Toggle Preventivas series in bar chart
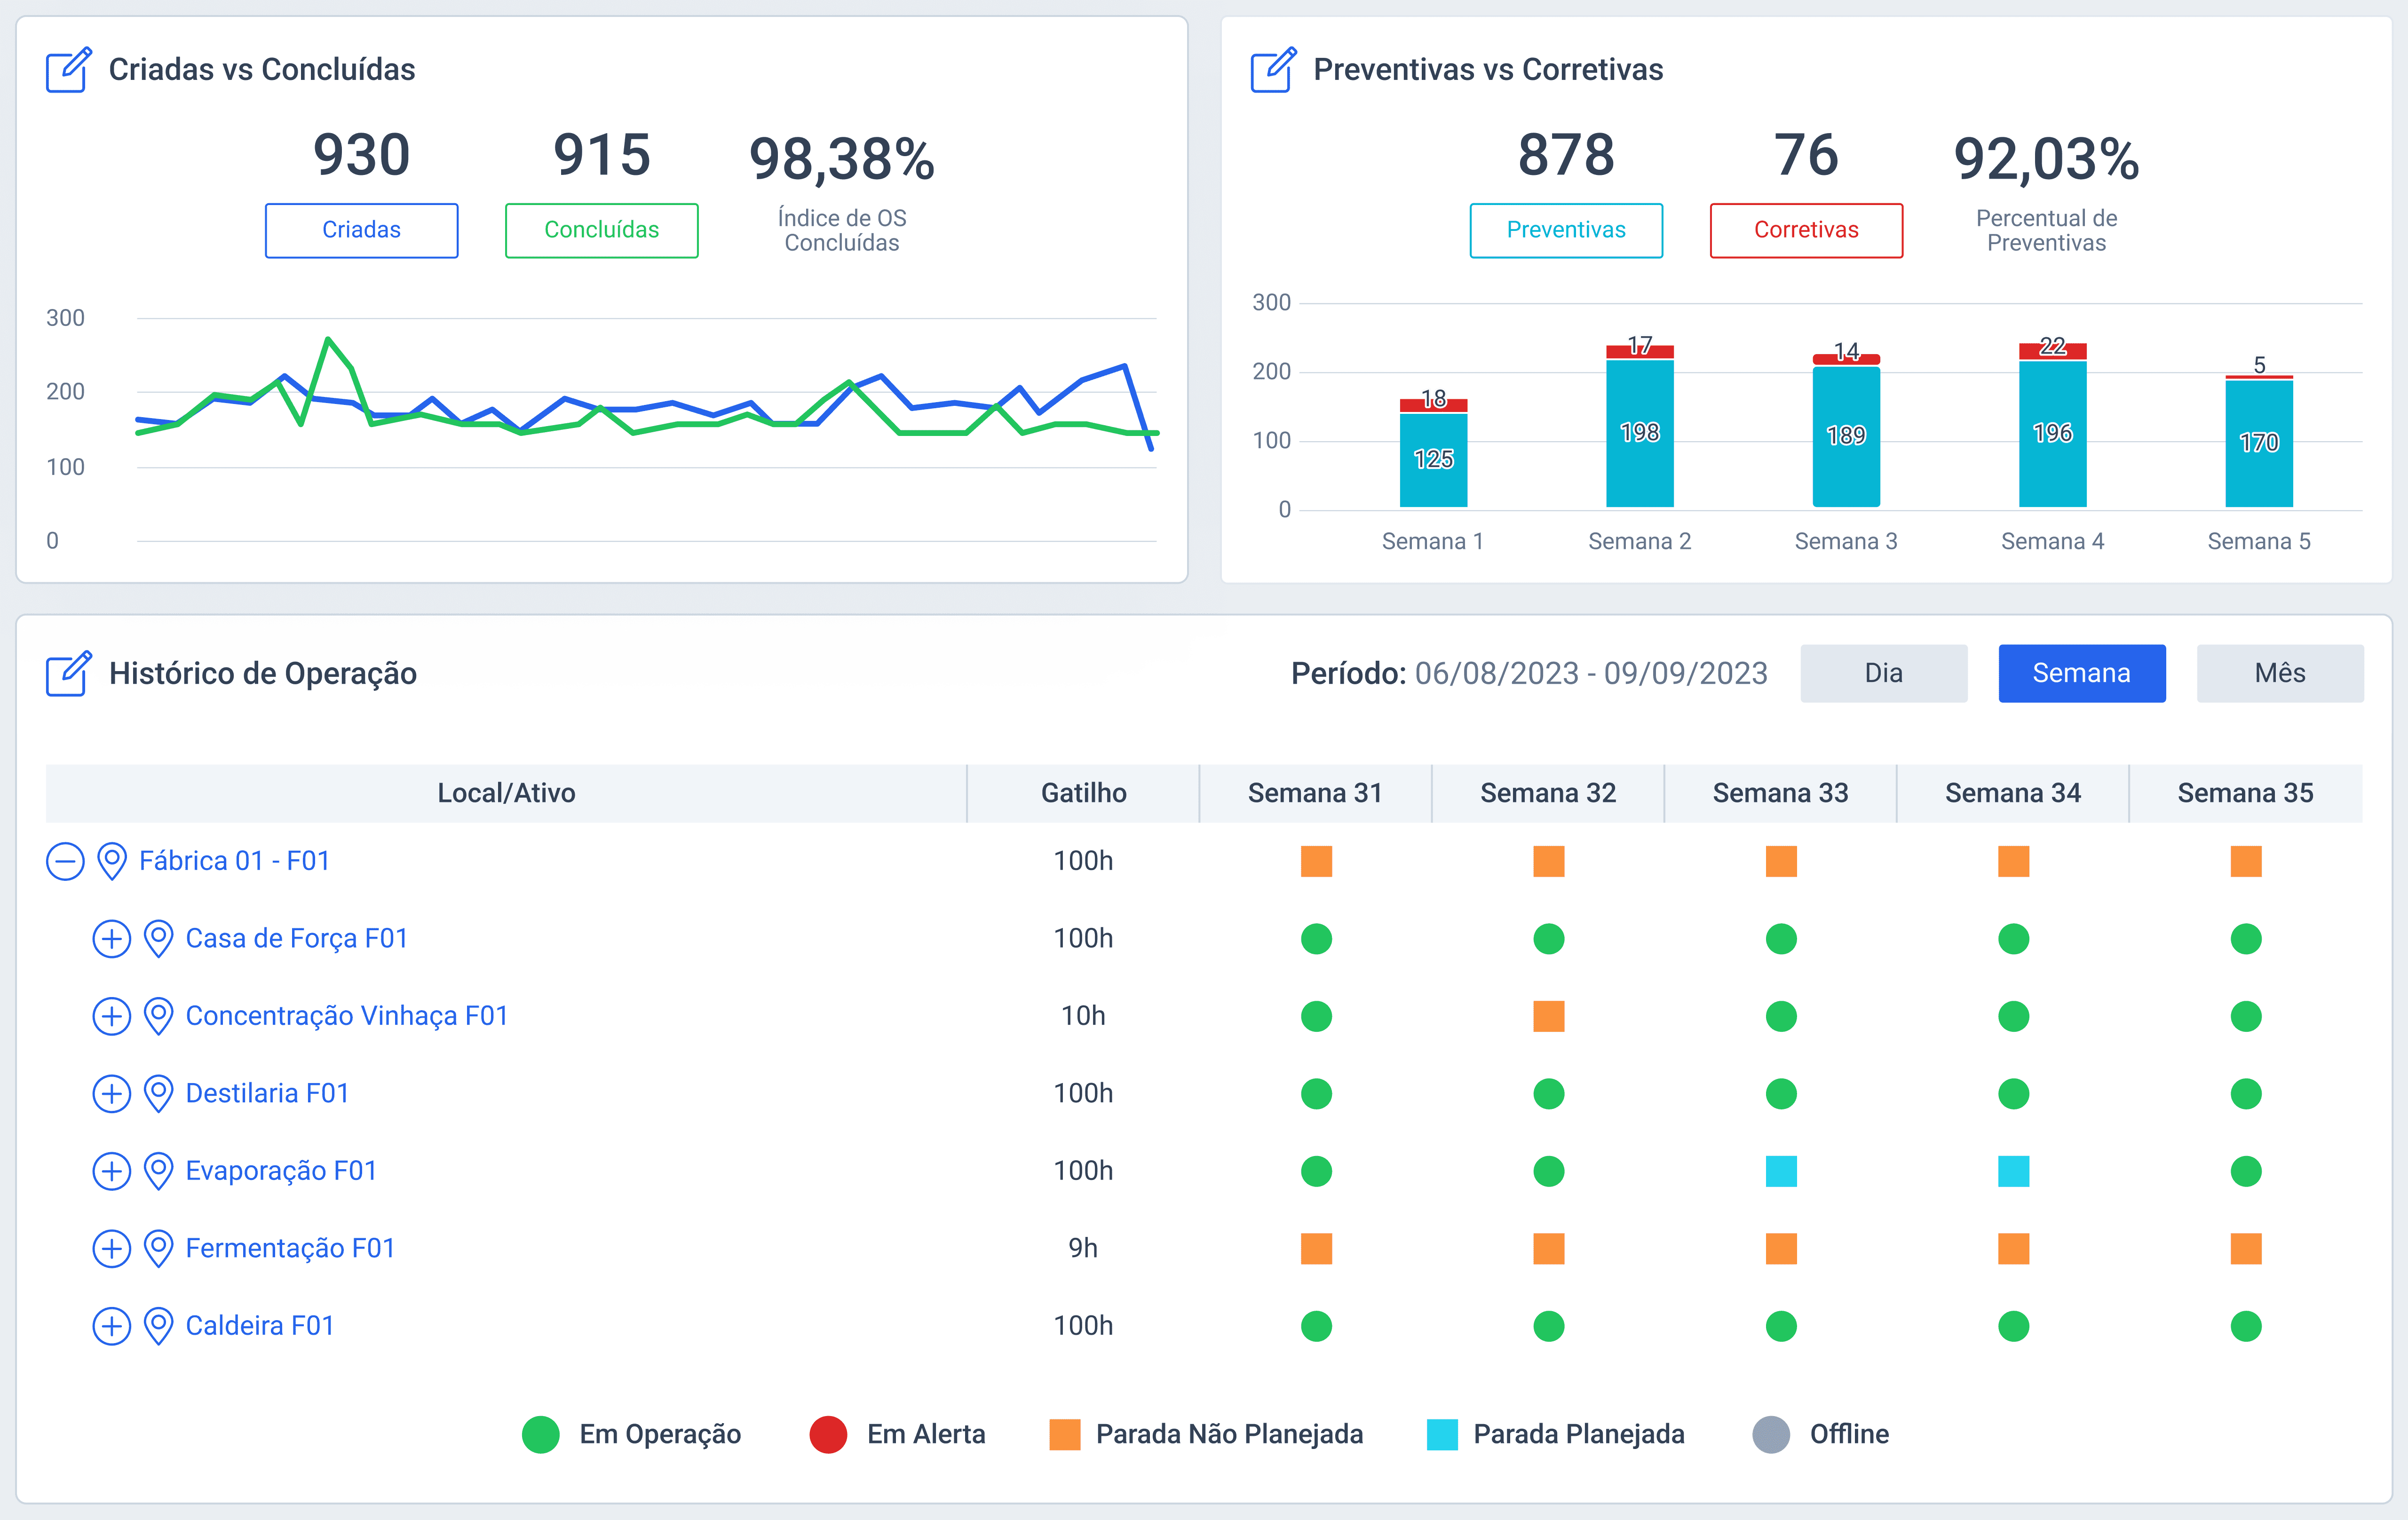This screenshot has width=2408, height=1520. click(x=1566, y=230)
